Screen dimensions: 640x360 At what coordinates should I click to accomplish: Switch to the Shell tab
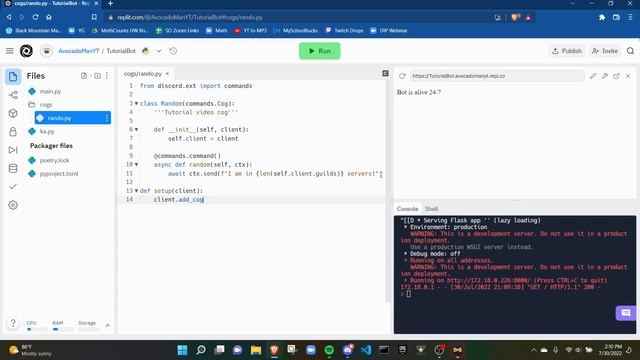click(431, 209)
